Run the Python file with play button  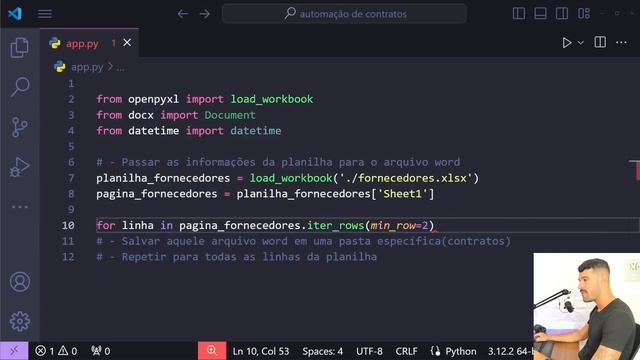(567, 42)
